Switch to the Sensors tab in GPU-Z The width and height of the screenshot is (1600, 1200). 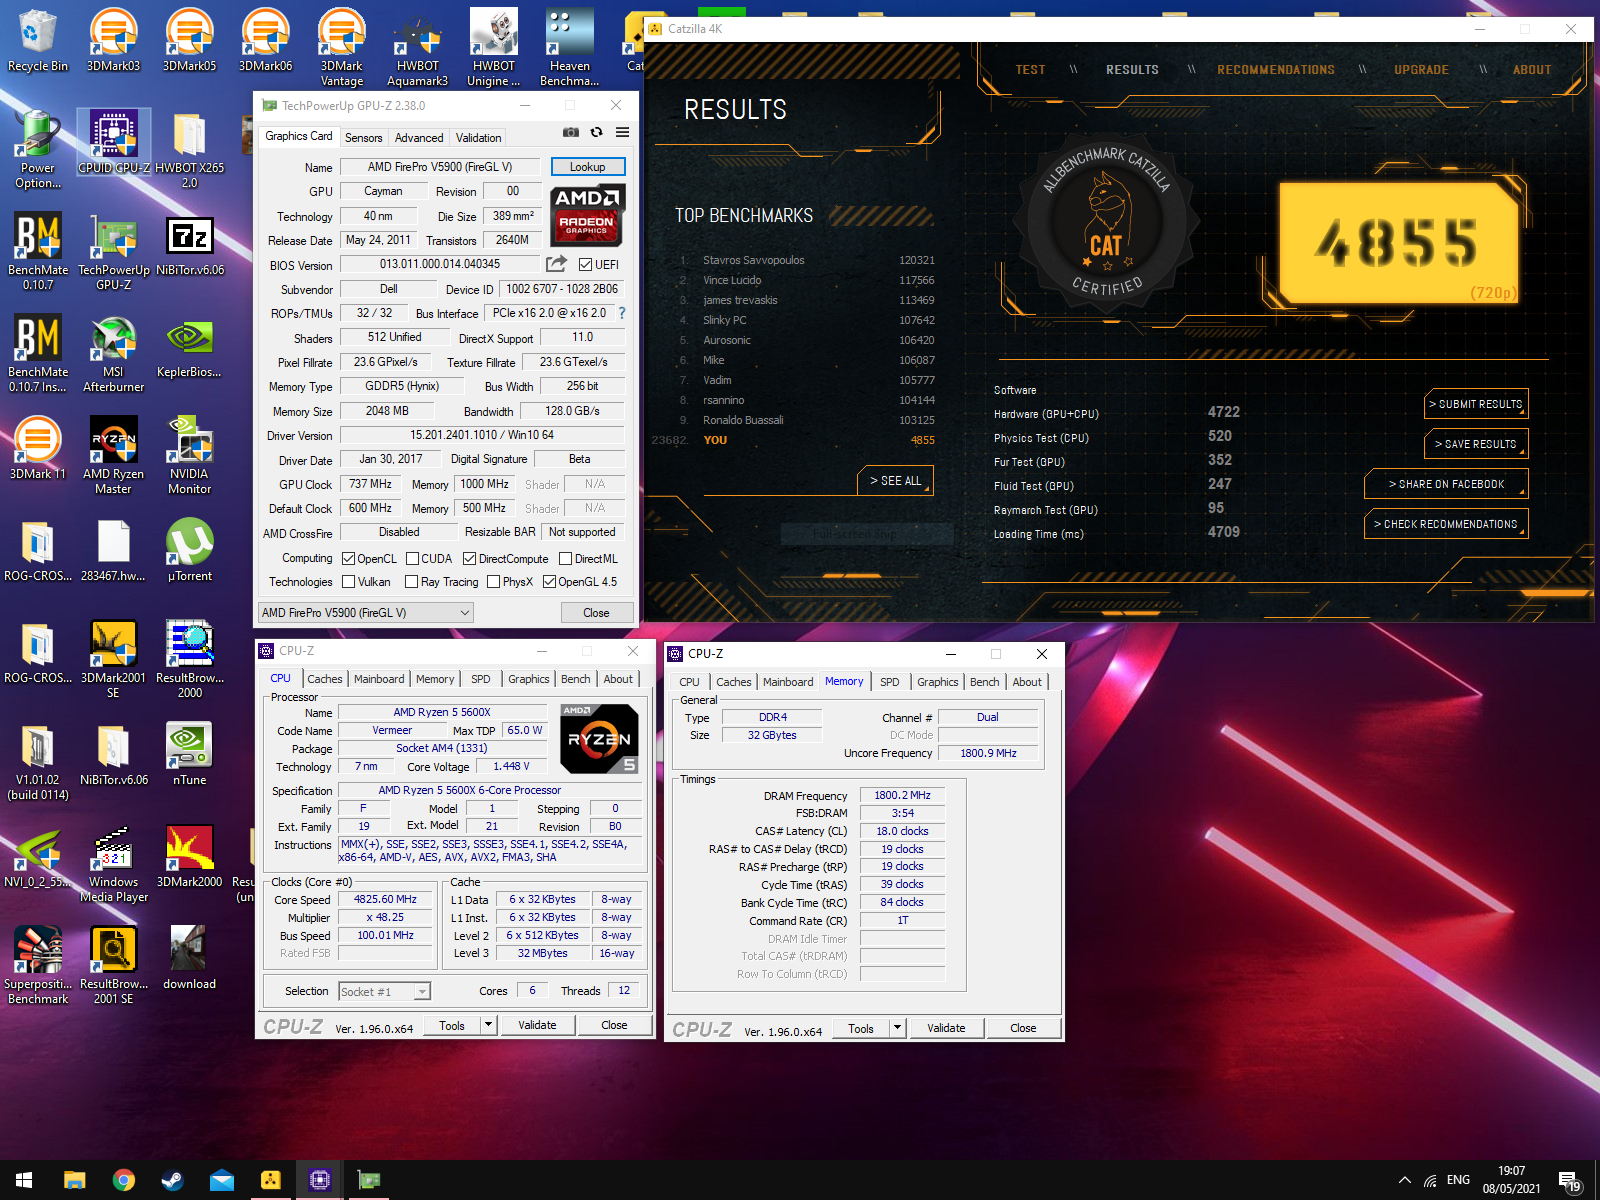pyautogui.click(x=364, y=138)
